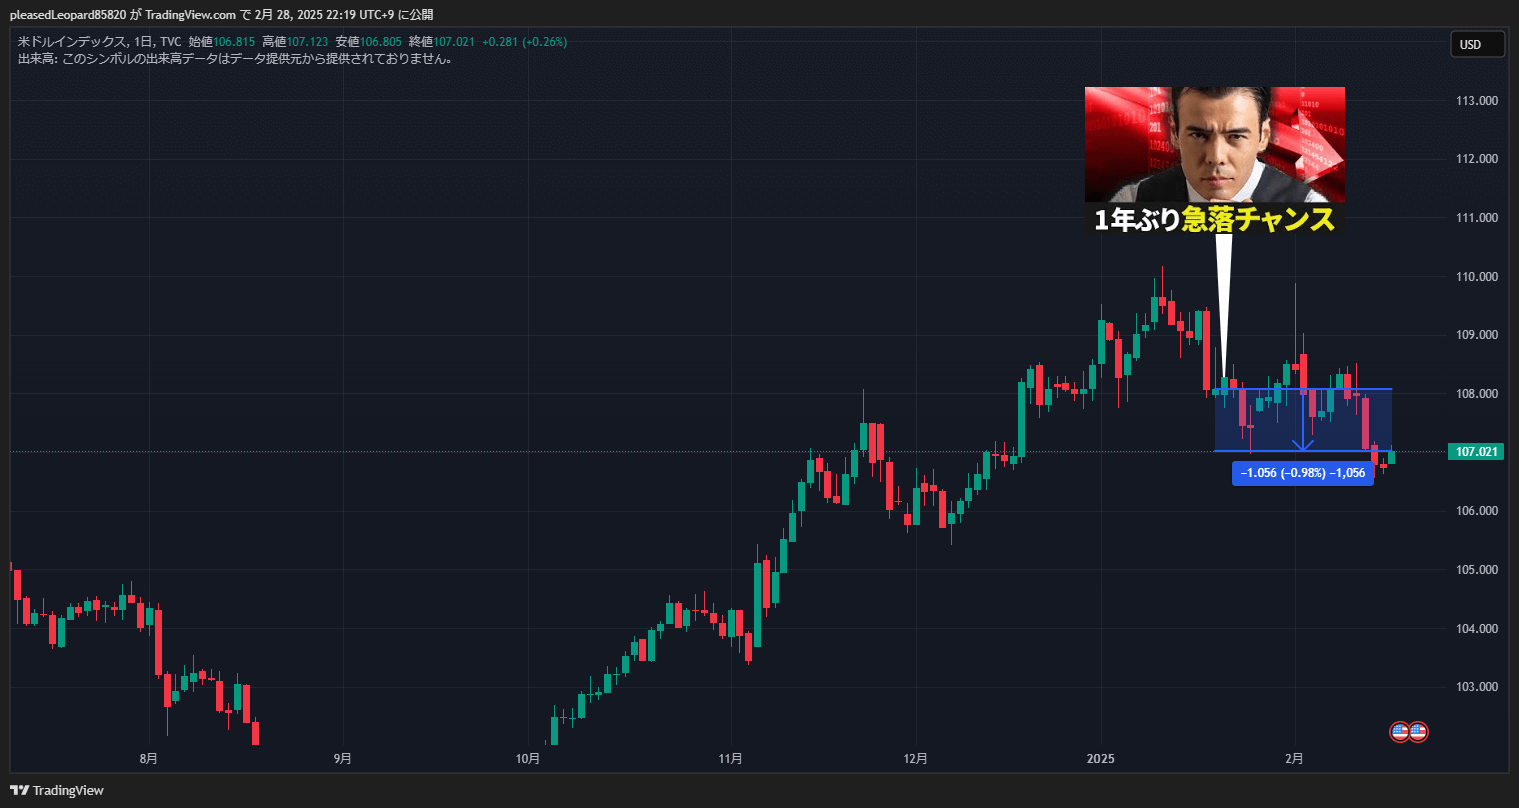The height and width of the screenshot is (808, 1519).
Task: Click the right US flag event icon
Action: tap(1418, 732)
